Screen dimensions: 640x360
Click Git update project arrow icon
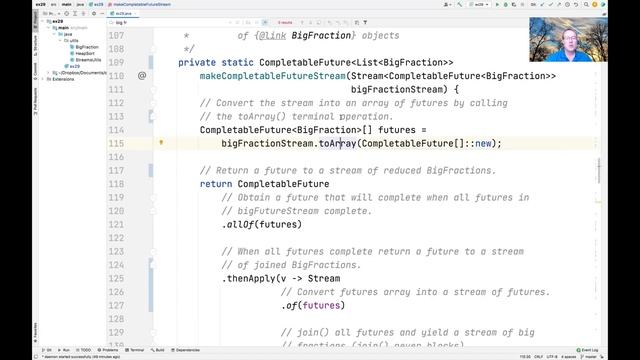click(x=542, y=4)
